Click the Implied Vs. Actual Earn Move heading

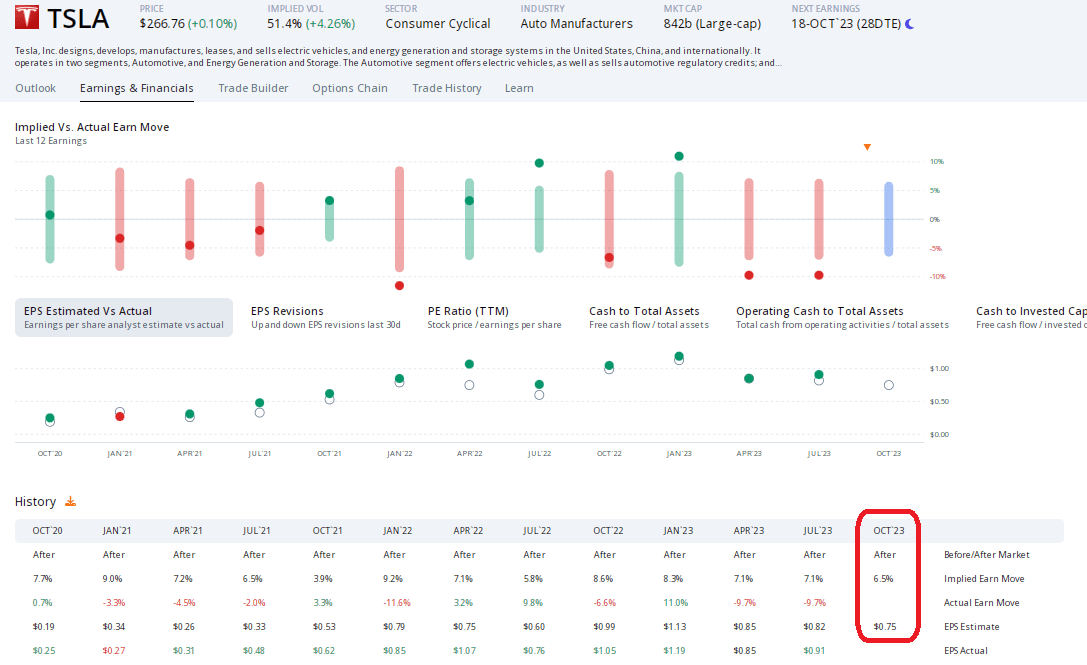point(92,127)
